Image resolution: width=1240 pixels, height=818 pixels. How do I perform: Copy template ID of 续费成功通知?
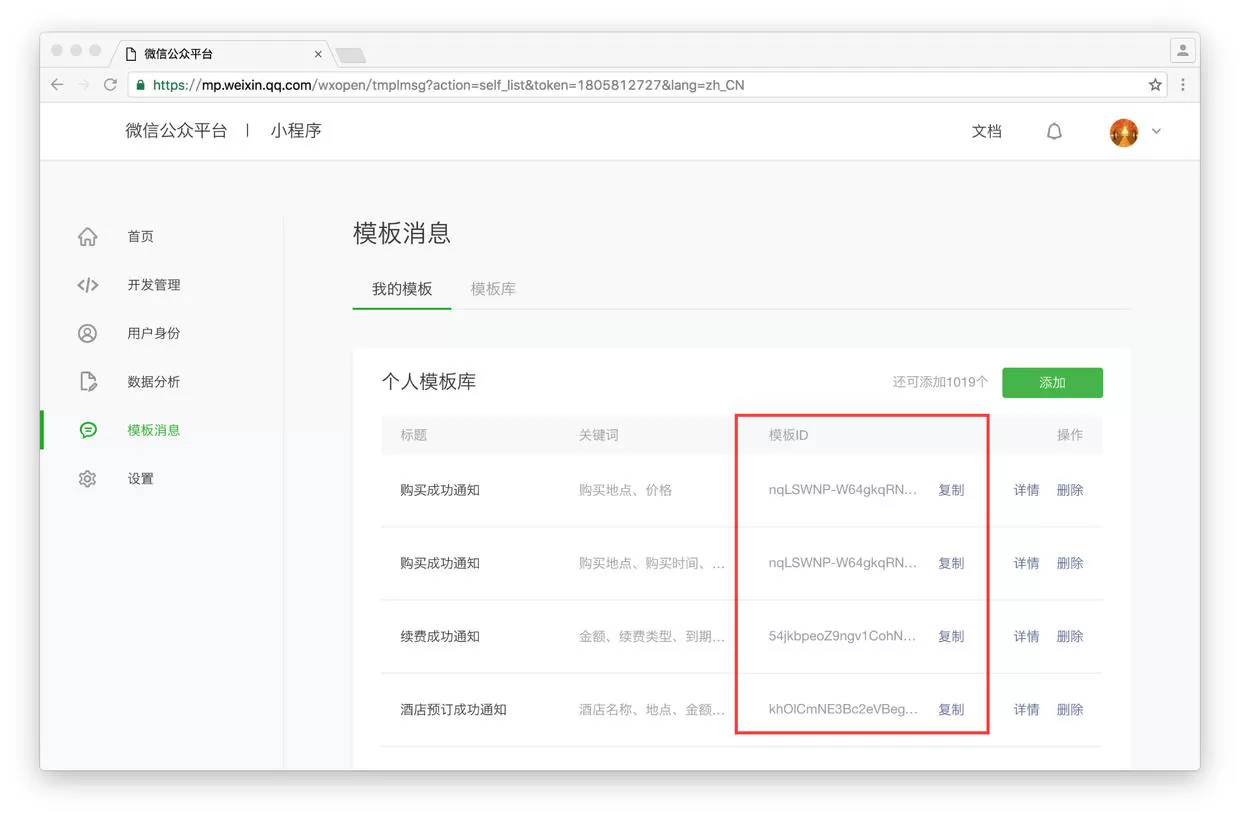click(x=951, y=636)
